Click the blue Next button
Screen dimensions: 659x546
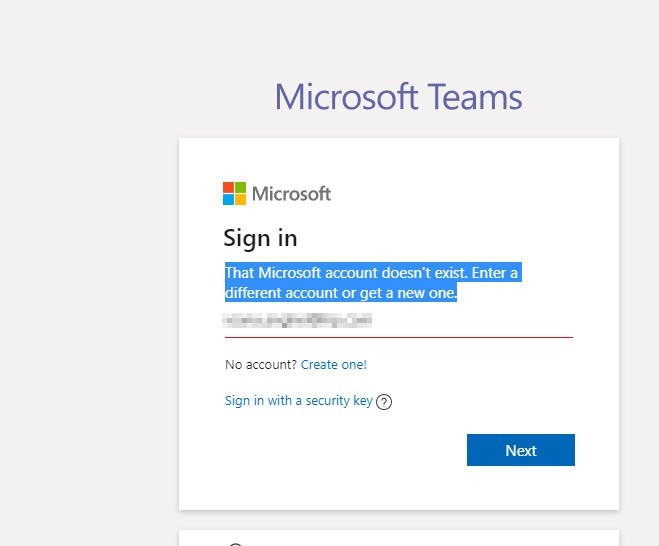click(x=521, y=450)
